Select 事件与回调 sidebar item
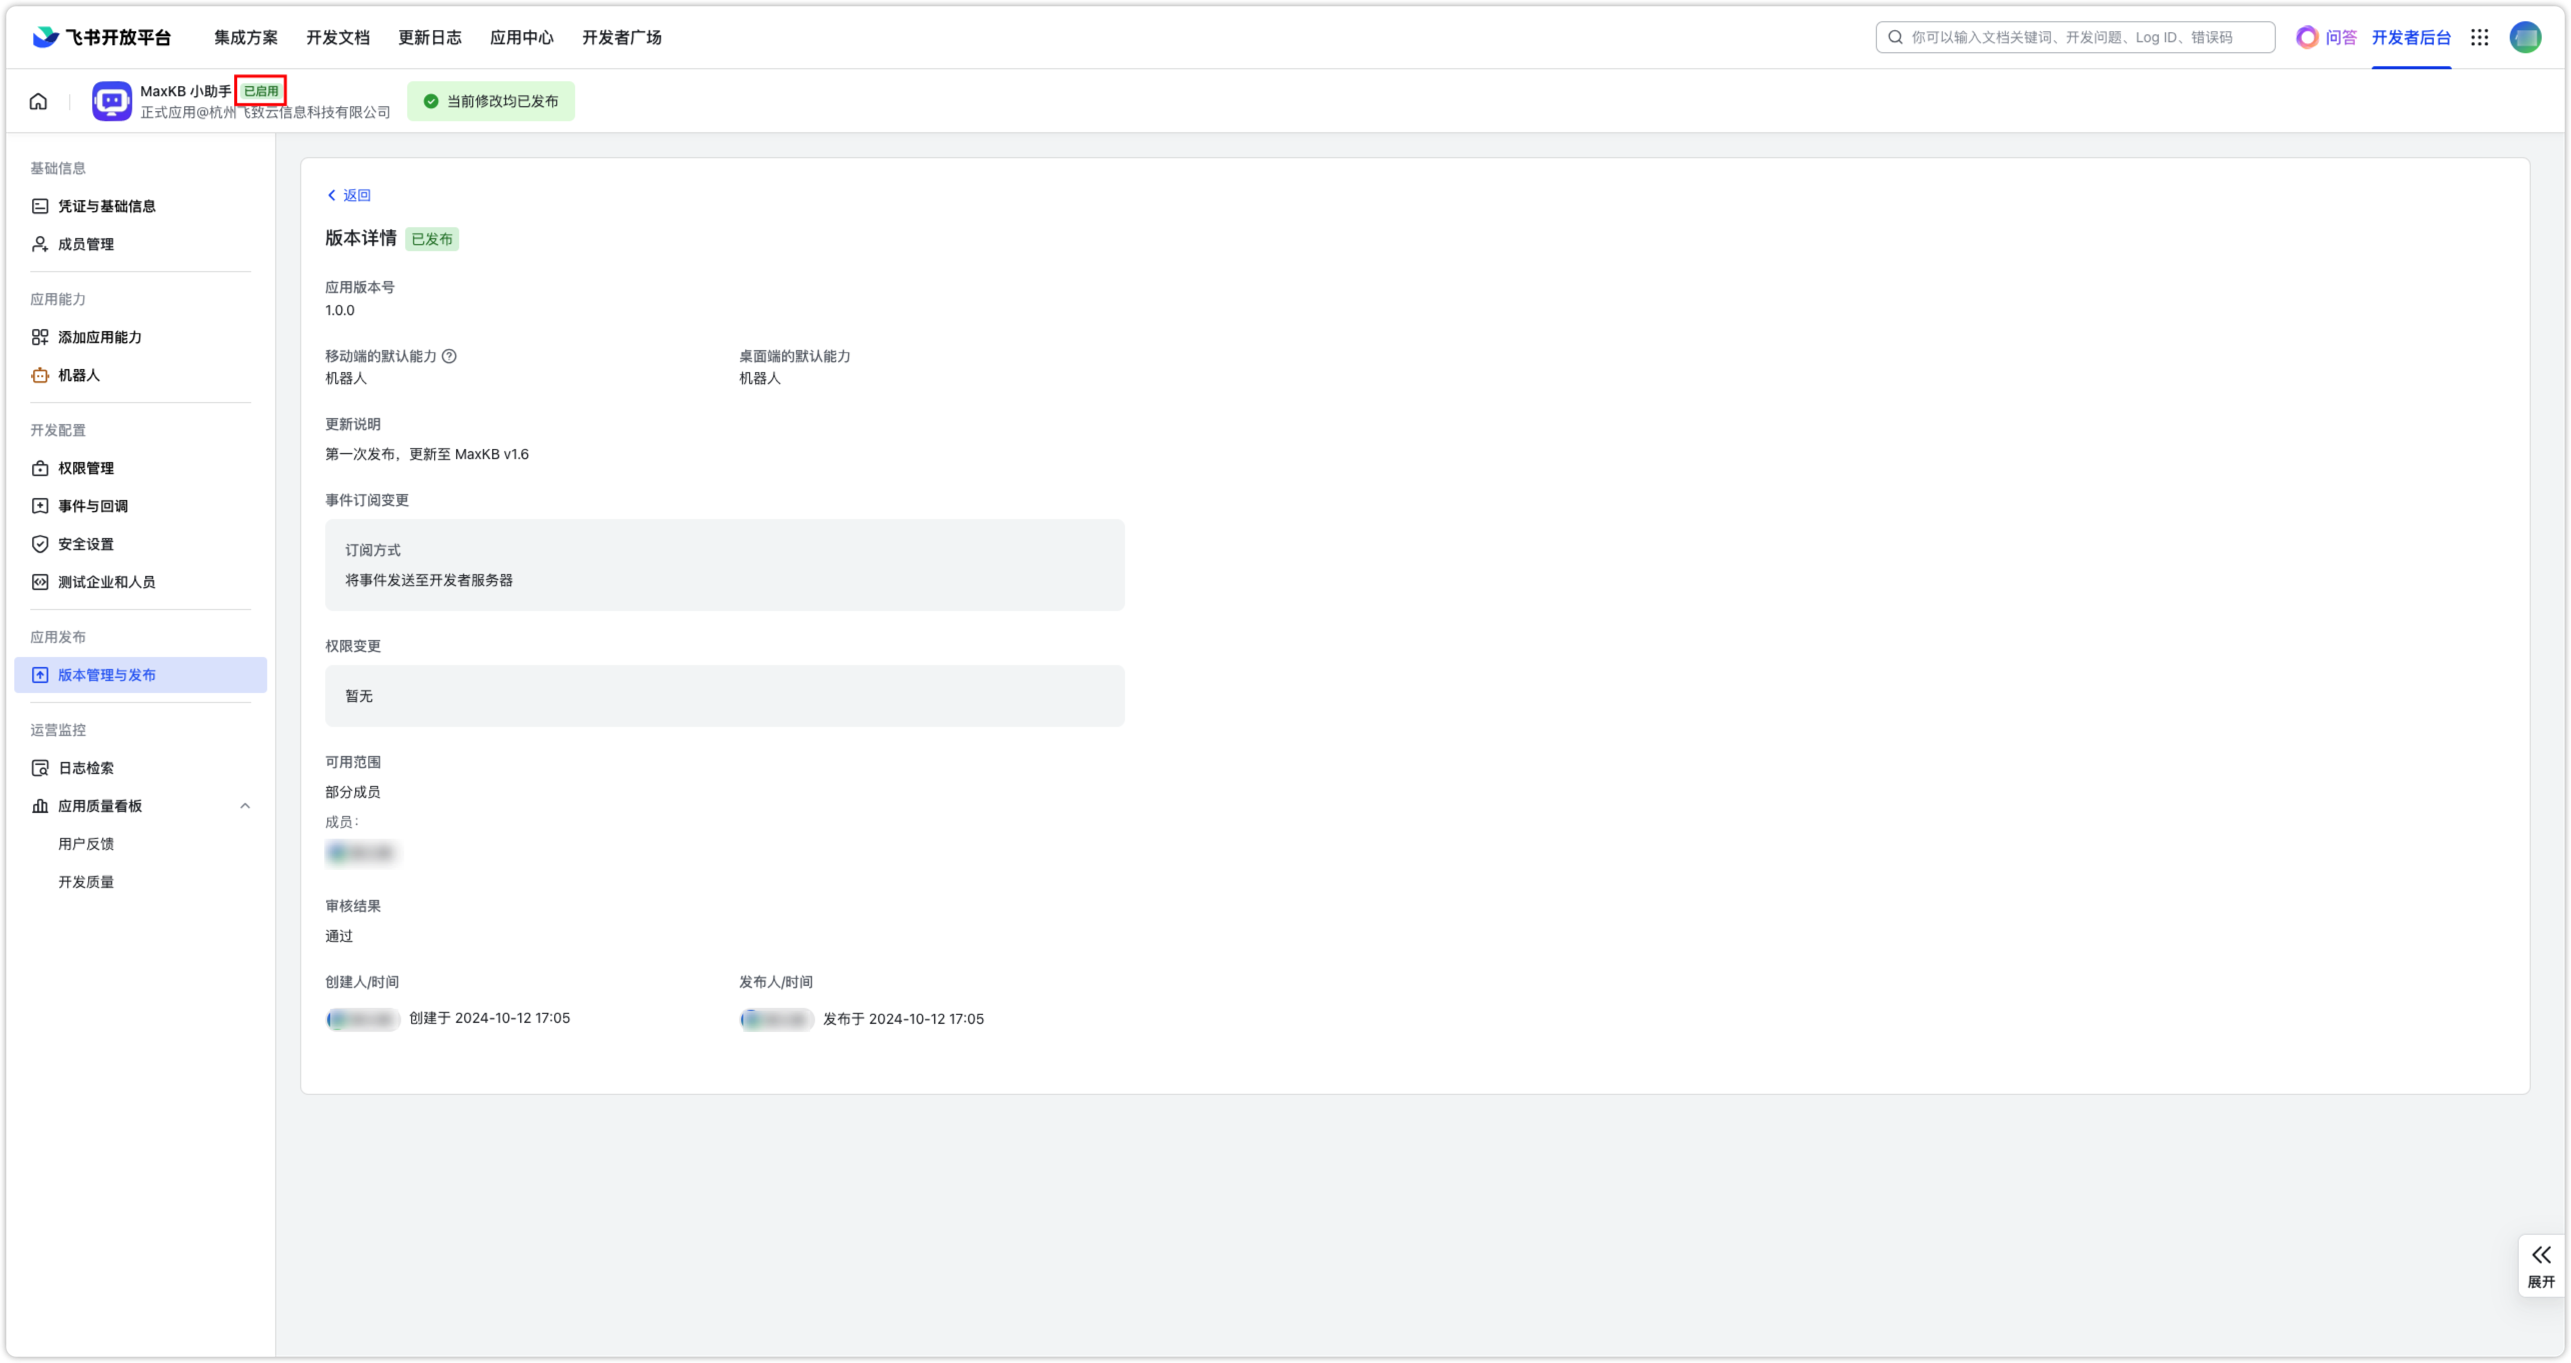The width and height of the screenshot is (2571, 1363). 92,506
